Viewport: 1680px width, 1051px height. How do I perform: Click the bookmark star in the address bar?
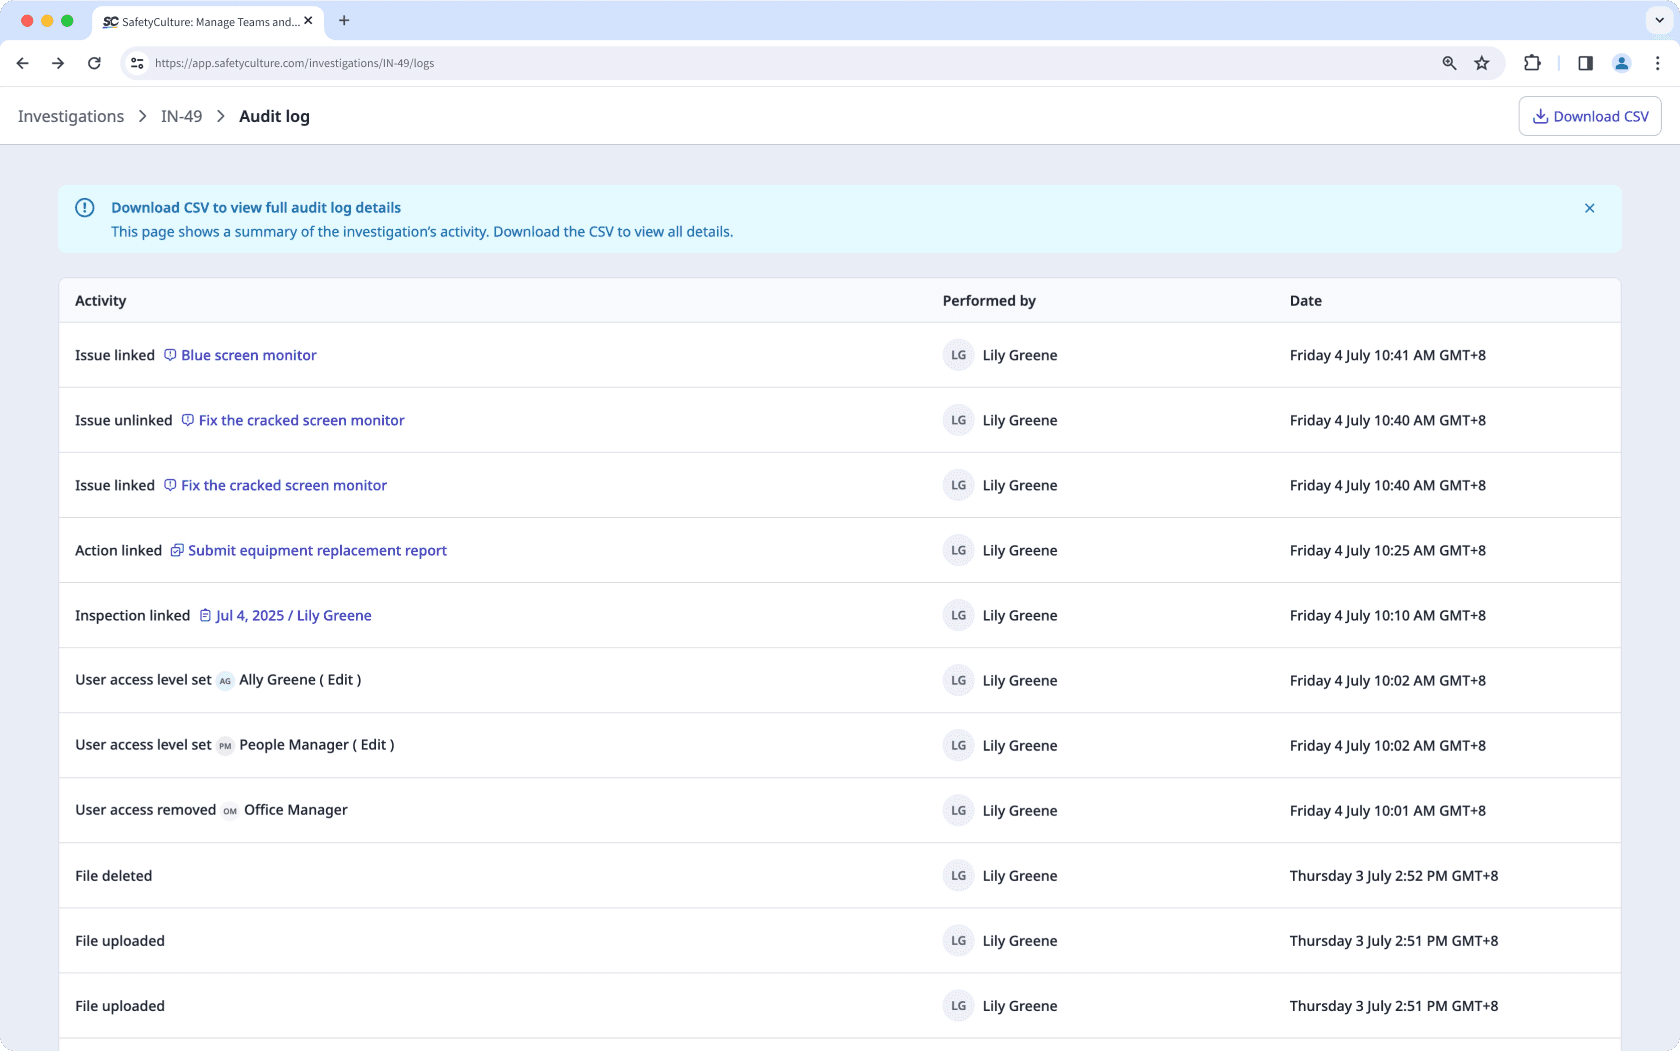pos(1482,63)
